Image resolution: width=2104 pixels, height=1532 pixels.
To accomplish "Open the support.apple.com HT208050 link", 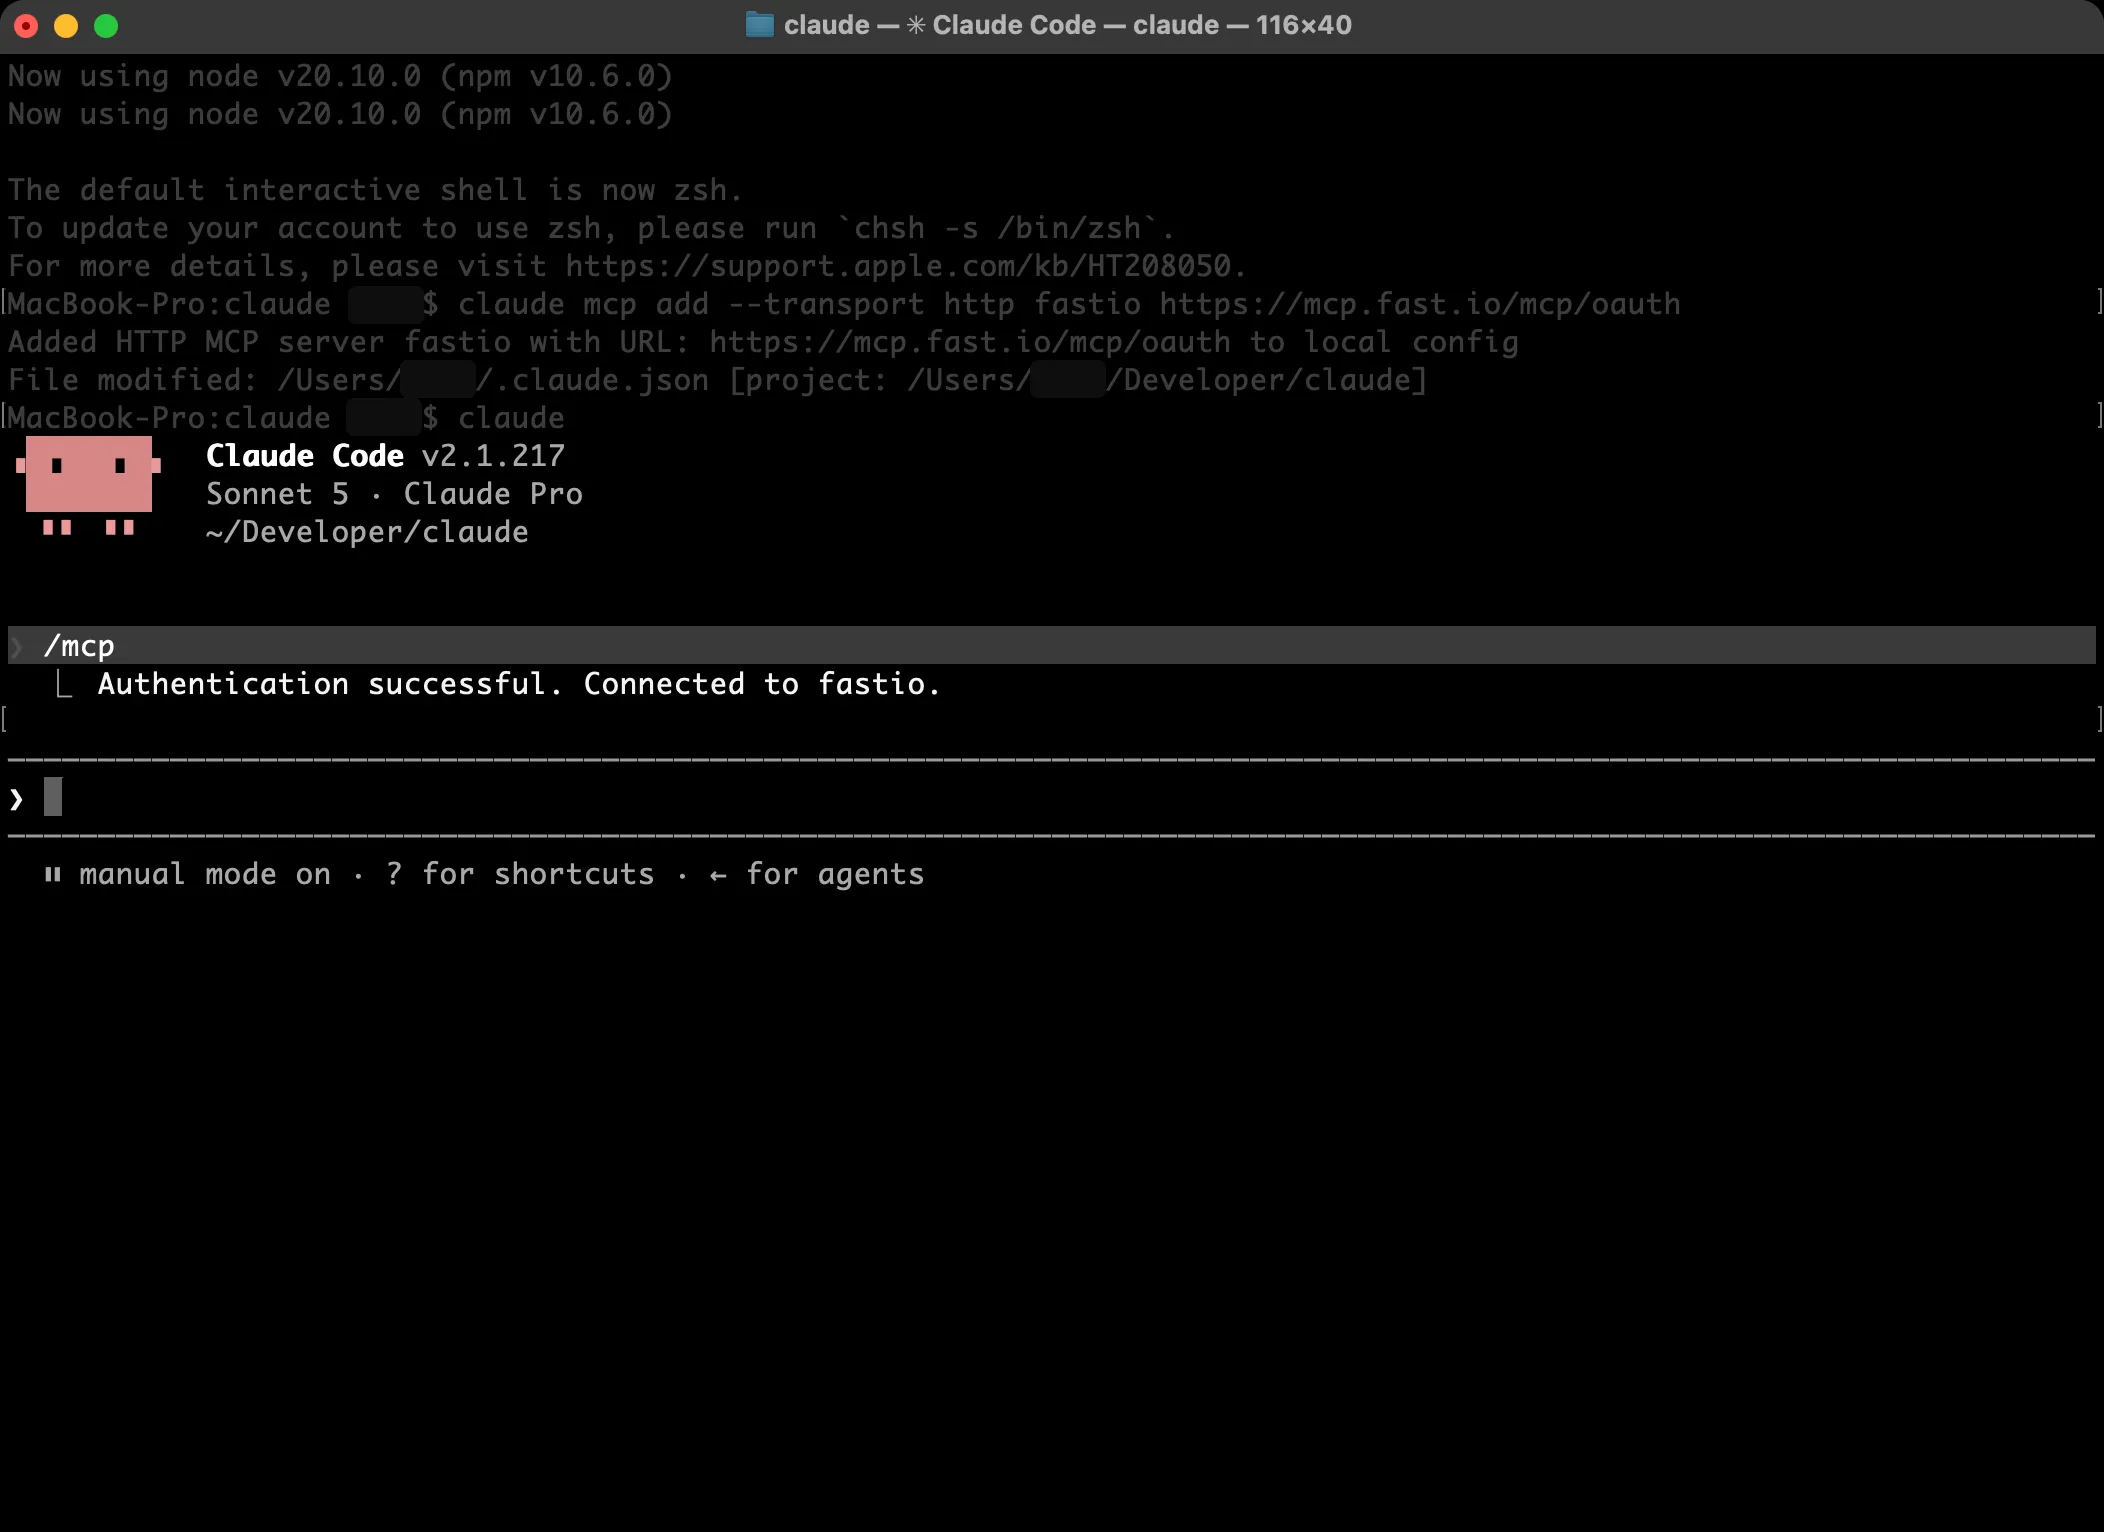I will pyautogui.click(x=898, y=266).
